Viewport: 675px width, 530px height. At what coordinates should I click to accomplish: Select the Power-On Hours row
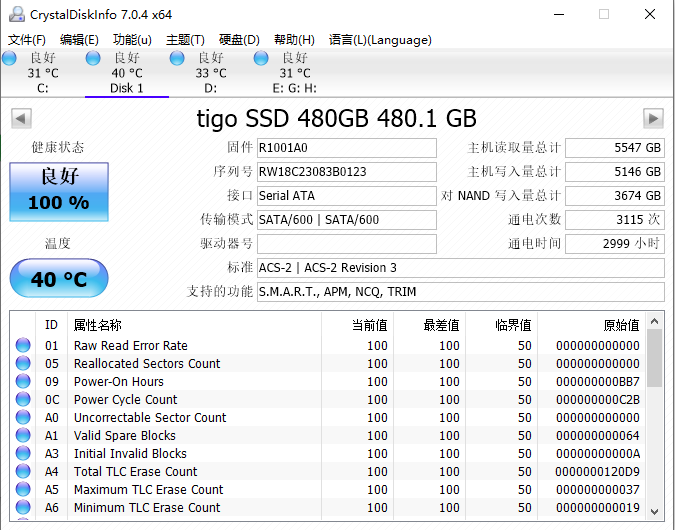pos(327,381)
